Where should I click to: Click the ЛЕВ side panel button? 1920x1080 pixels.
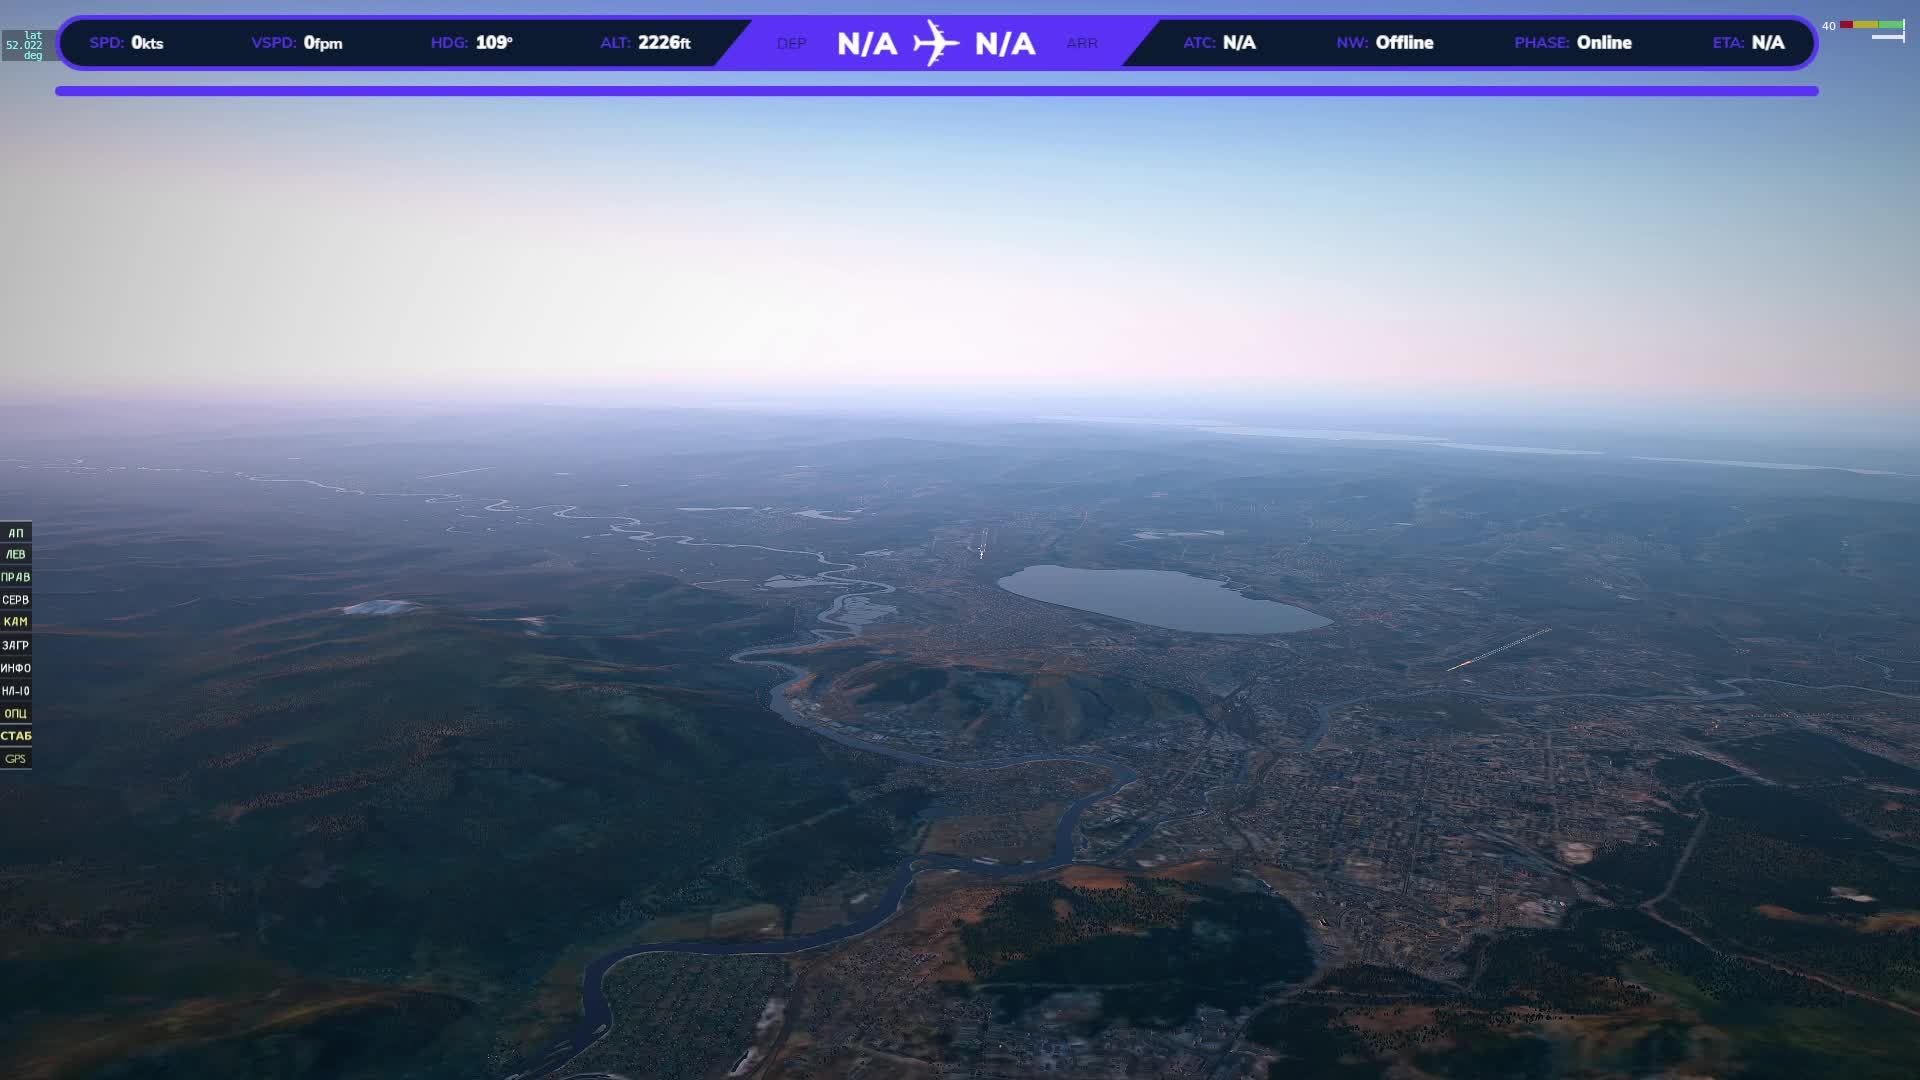pyautogui.click(x=15, y=555)
